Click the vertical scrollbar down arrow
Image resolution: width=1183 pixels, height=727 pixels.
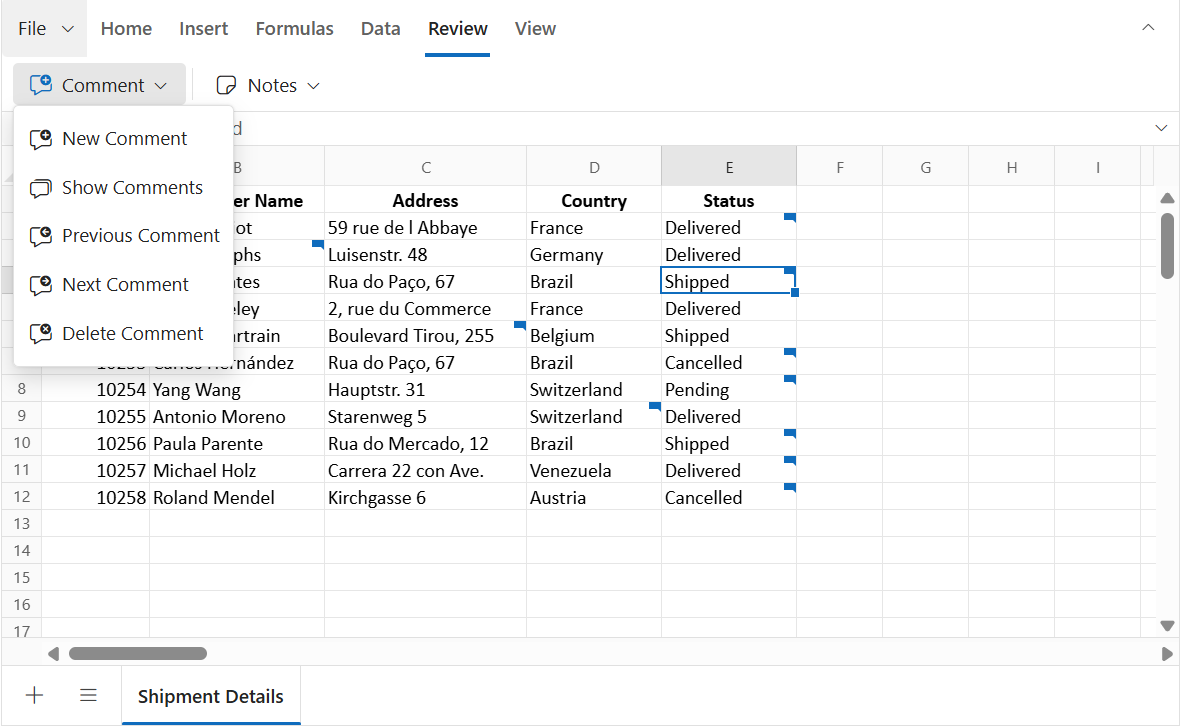pos(1167,626)
